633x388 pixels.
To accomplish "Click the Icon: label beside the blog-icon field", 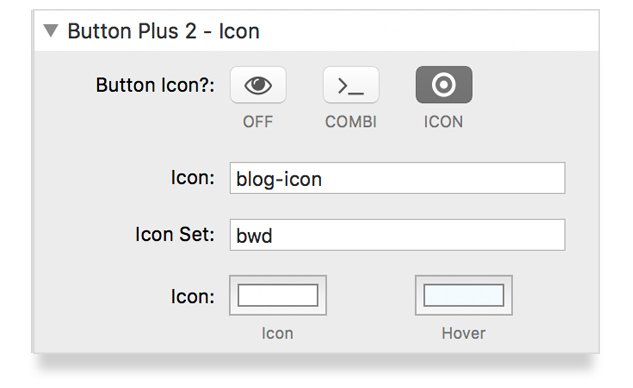I will point(193,178).
